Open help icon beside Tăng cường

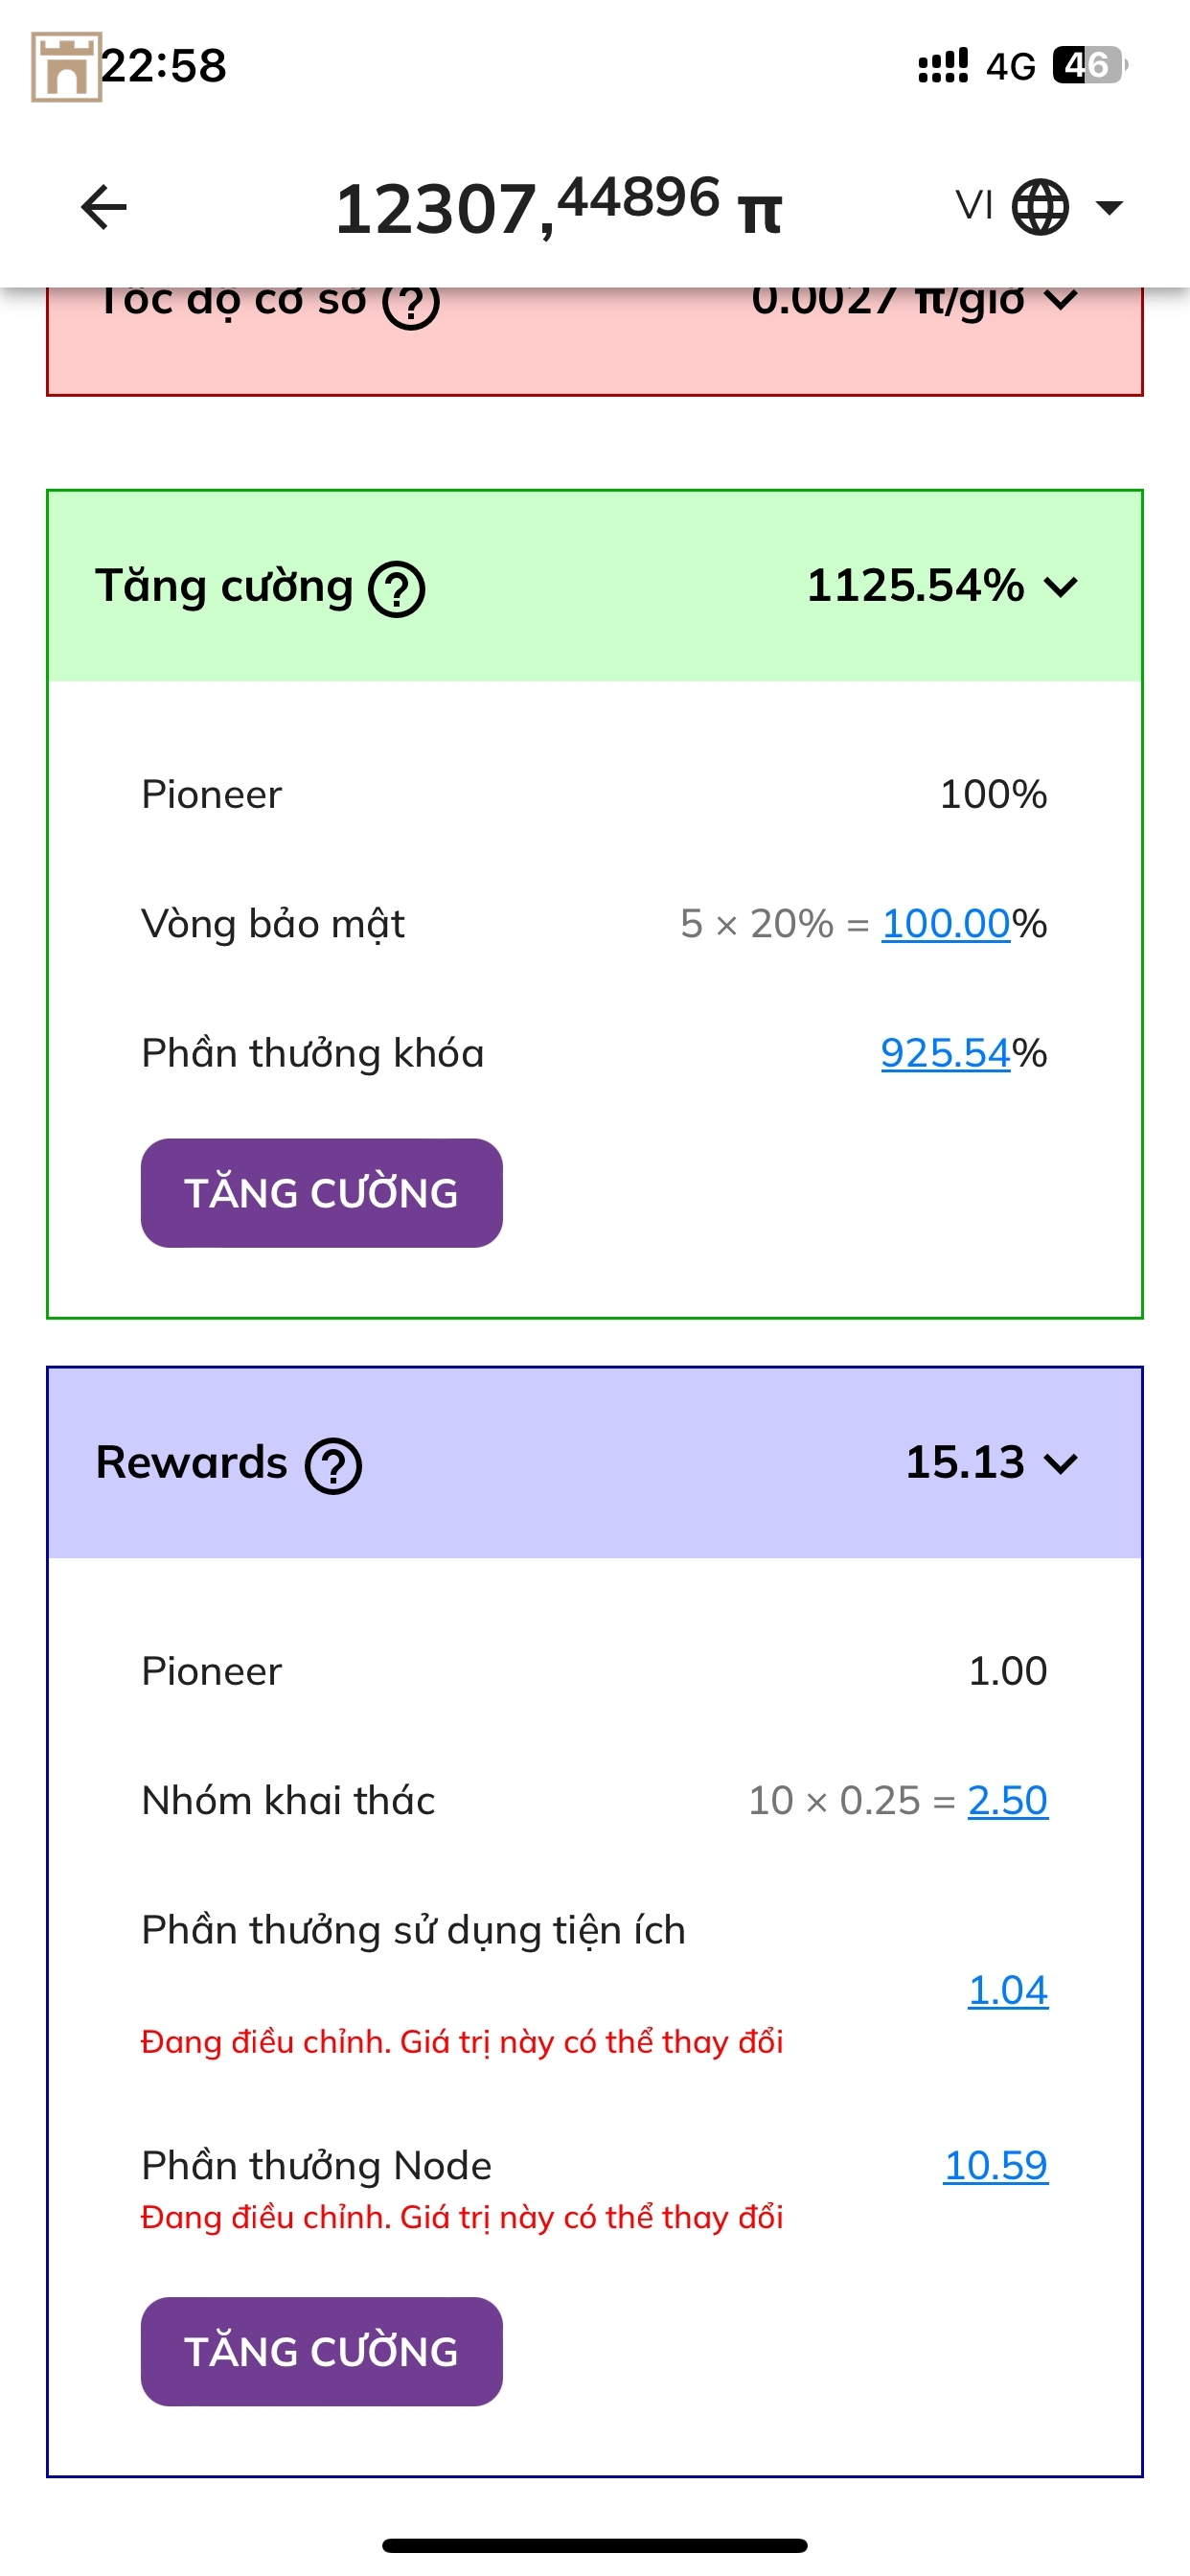397,589
